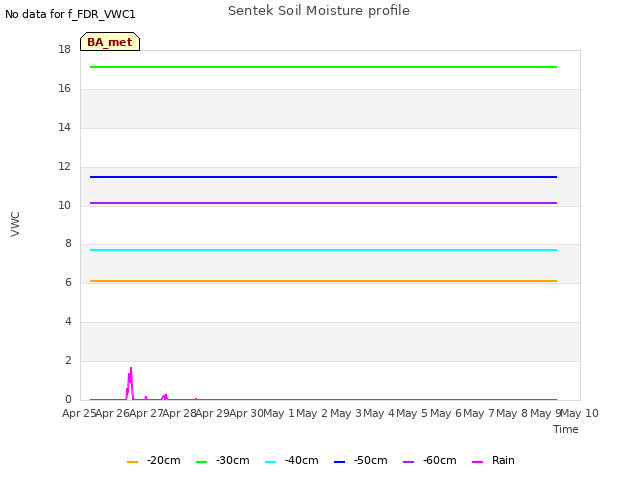The width and height of the screenshot is (640, 480).
Task: Click the 'No data for f_FDR_VWC1' message
Action: [70, 14]
